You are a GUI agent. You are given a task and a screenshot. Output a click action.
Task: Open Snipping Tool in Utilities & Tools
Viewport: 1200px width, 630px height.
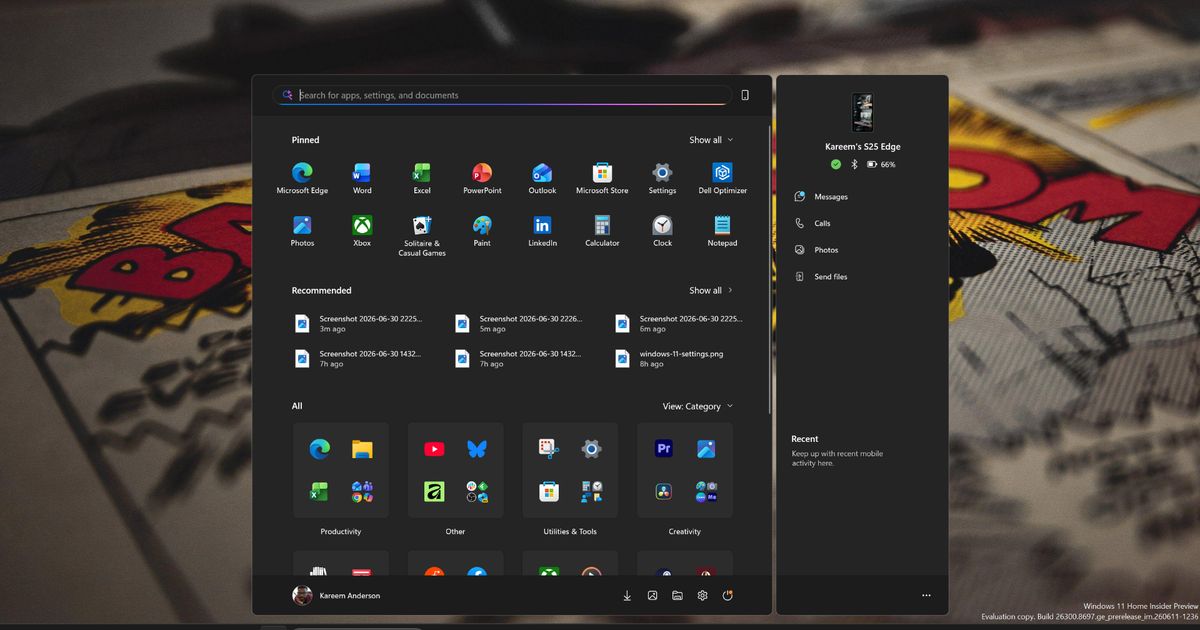pos(548,449)
